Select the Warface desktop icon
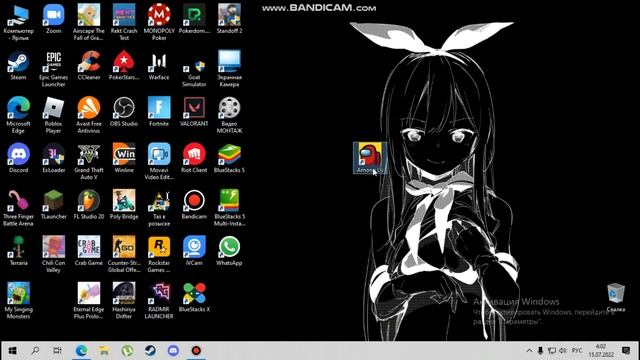The width and height of the screenshot is (640, 360). coord(159,66)
